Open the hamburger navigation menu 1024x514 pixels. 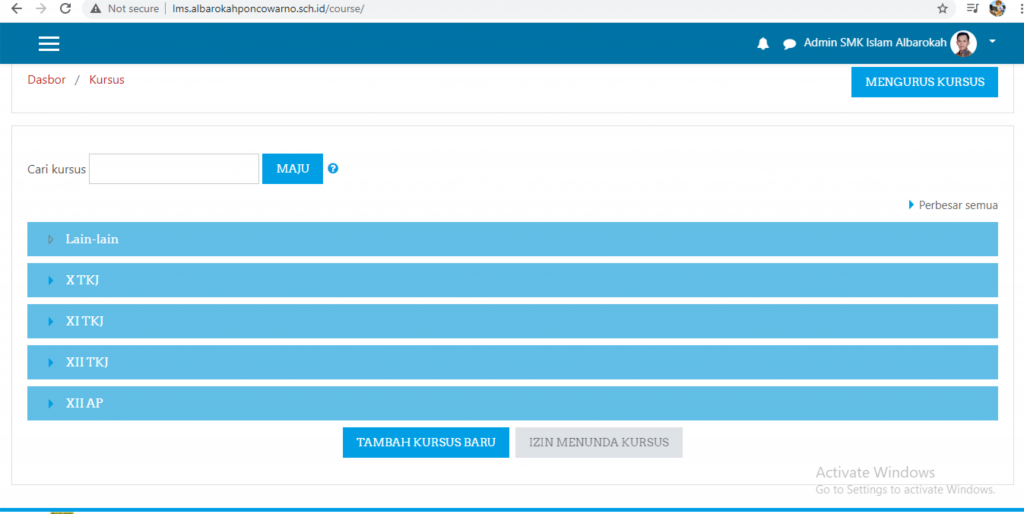click(49, 43)
